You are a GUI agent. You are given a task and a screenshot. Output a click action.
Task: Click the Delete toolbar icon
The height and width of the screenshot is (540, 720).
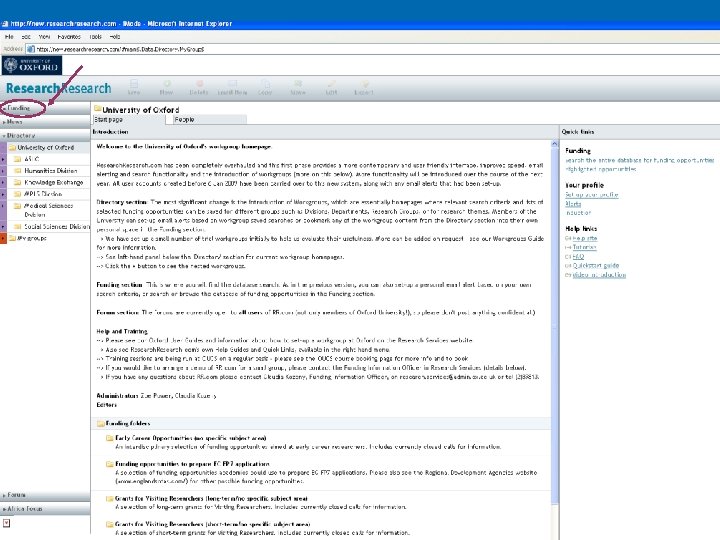click(x=199, y=87)
